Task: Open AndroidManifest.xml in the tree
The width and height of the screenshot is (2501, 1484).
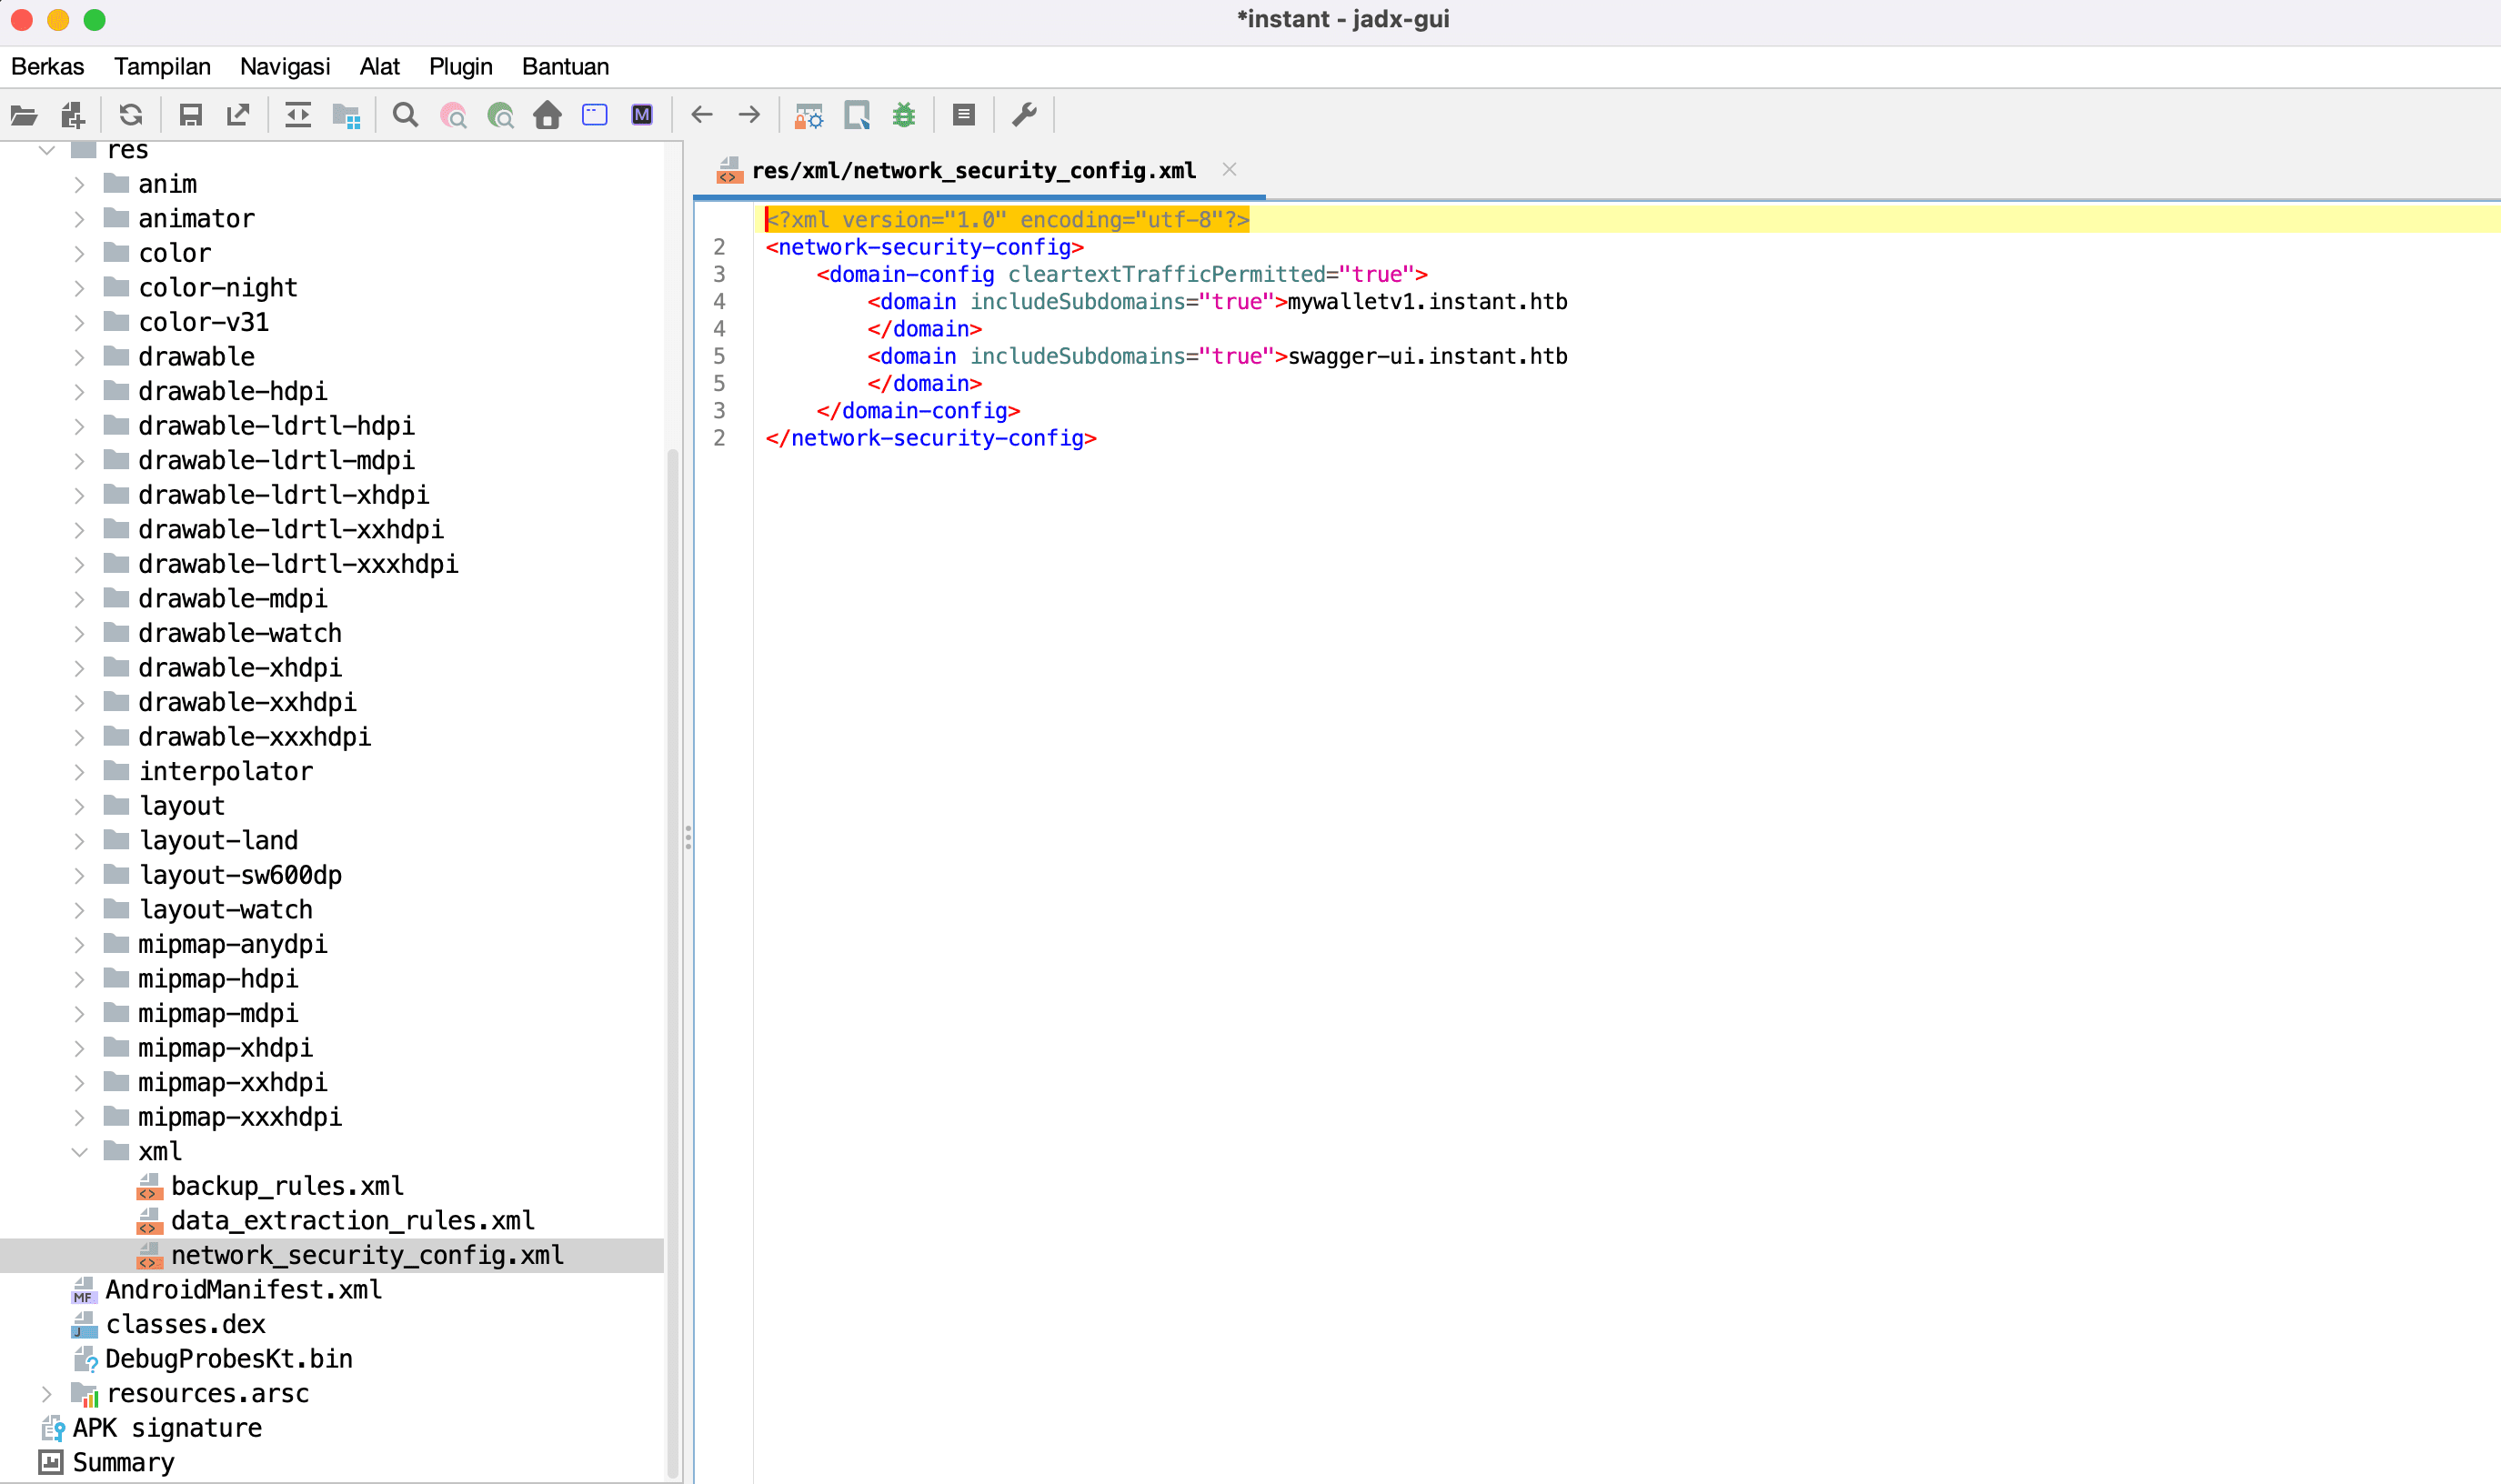Action: pyautogui.click(x=243, y=1290)
